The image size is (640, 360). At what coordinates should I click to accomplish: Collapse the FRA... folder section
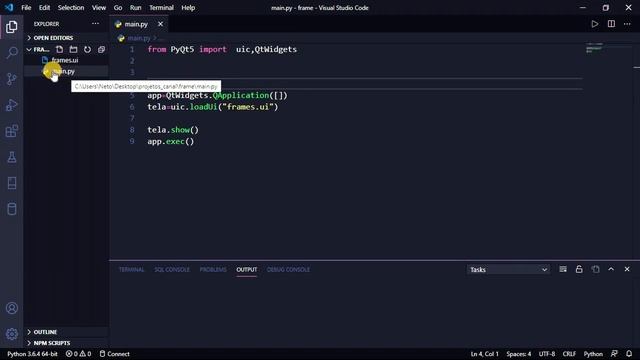tap(38, 49)
